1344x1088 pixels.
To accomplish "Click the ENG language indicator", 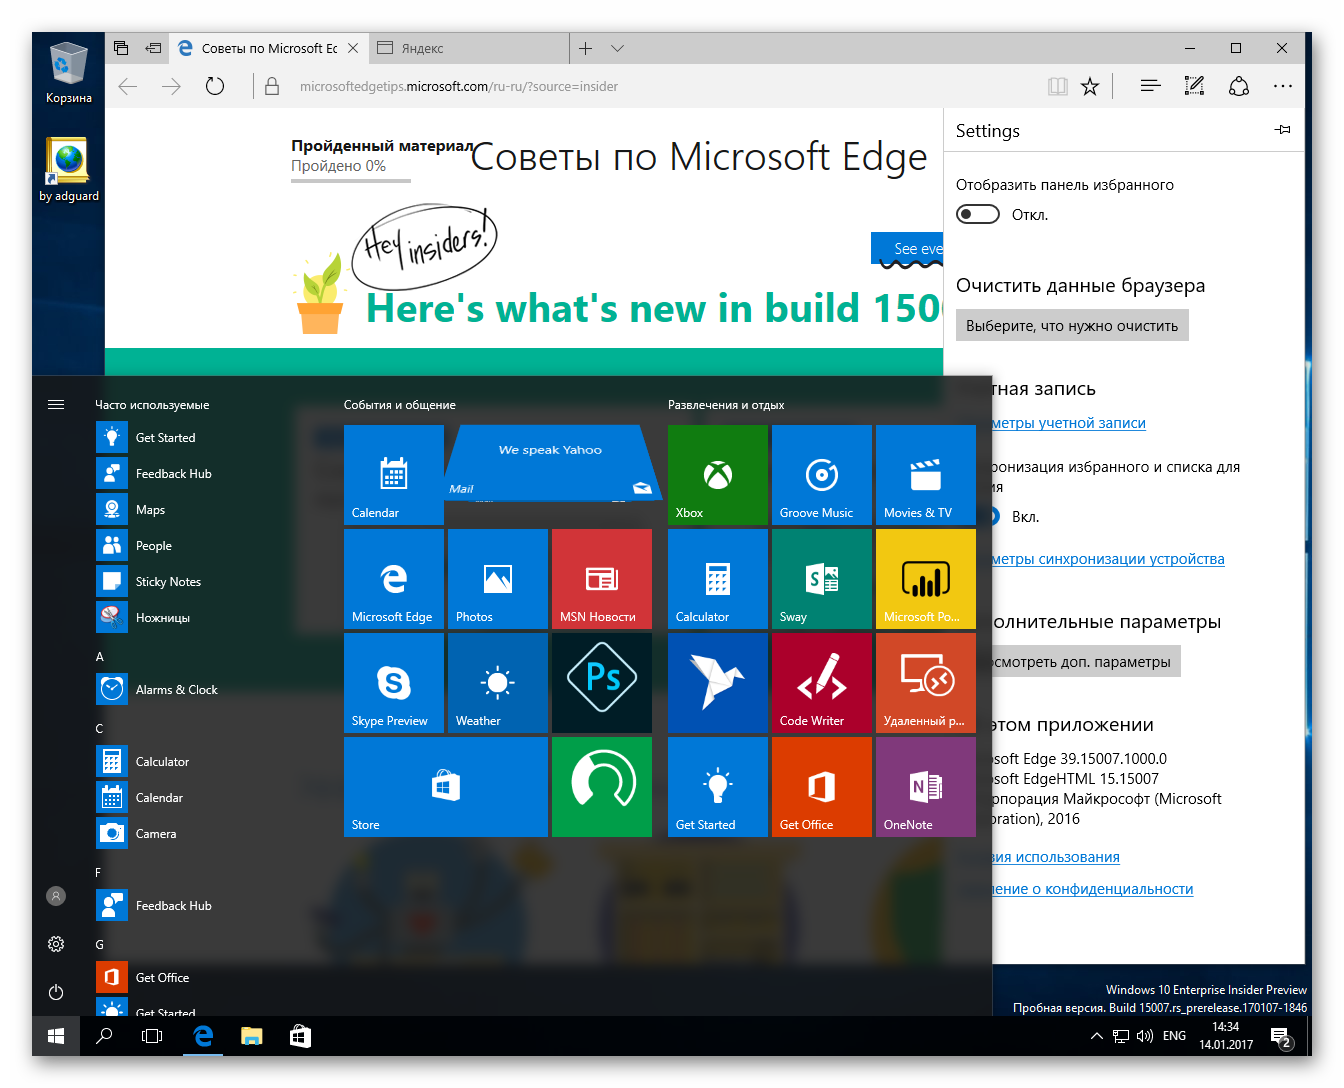I will coord(1175,1036).
